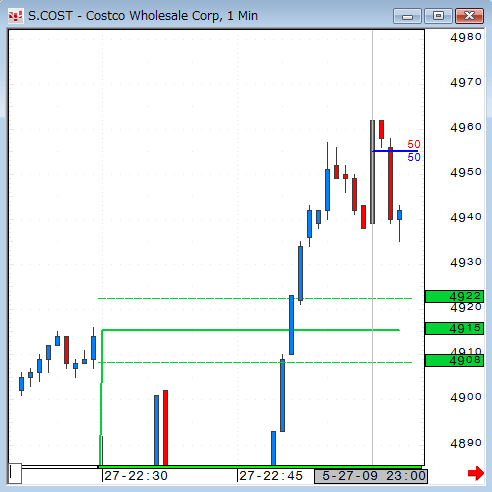The image size is (492, 492).
Task: Click the green 4908 price marker
Action: [x=454, y=360]
